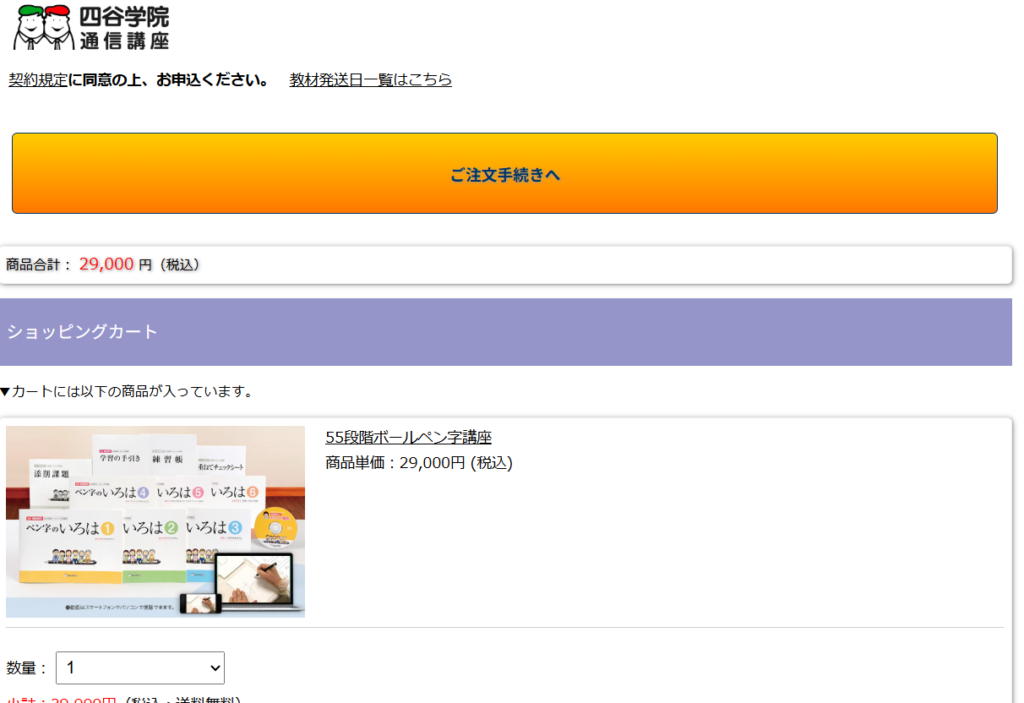Open the 数量 quantity dropdown
1024x703 pixels.
[x=140, y=668]
